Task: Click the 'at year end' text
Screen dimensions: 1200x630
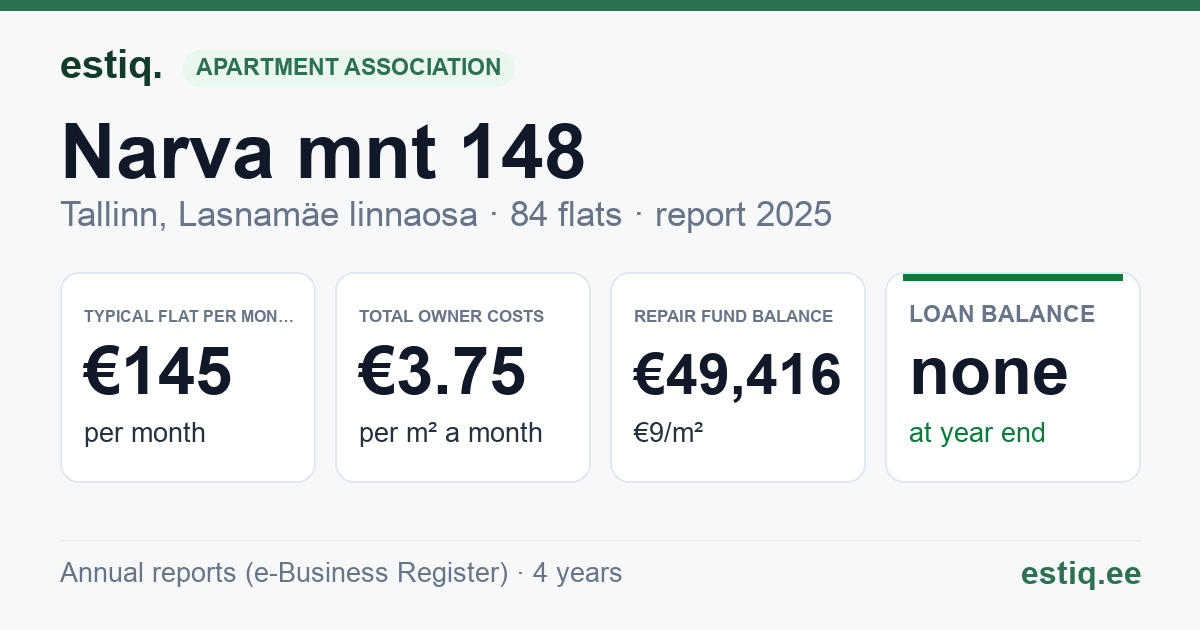Action: [977, 433]
